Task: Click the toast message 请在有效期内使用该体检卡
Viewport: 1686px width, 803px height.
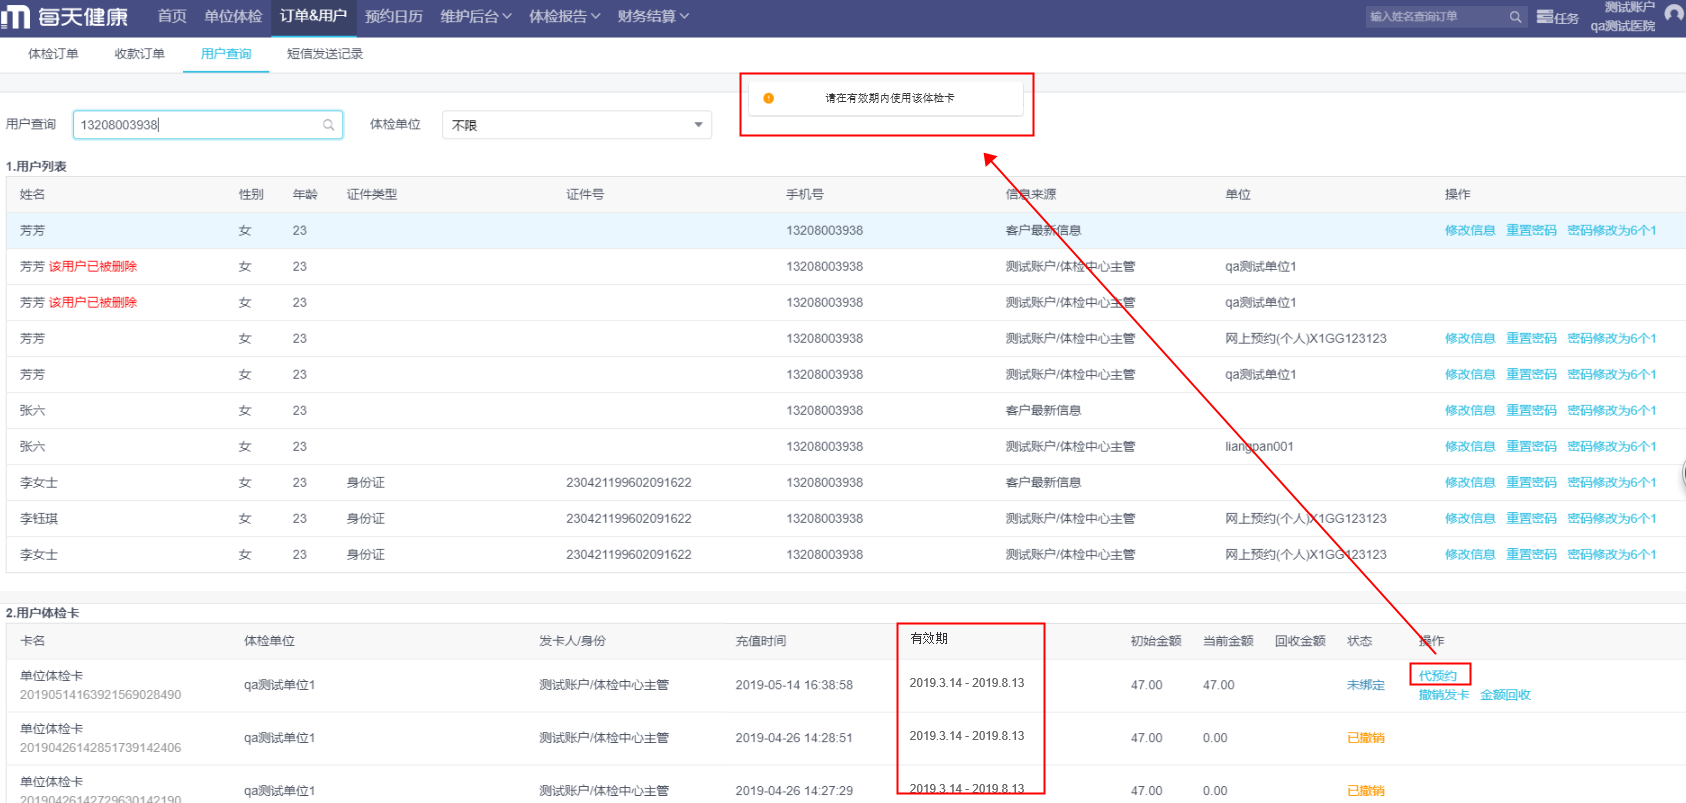Action: coord(890,98)
